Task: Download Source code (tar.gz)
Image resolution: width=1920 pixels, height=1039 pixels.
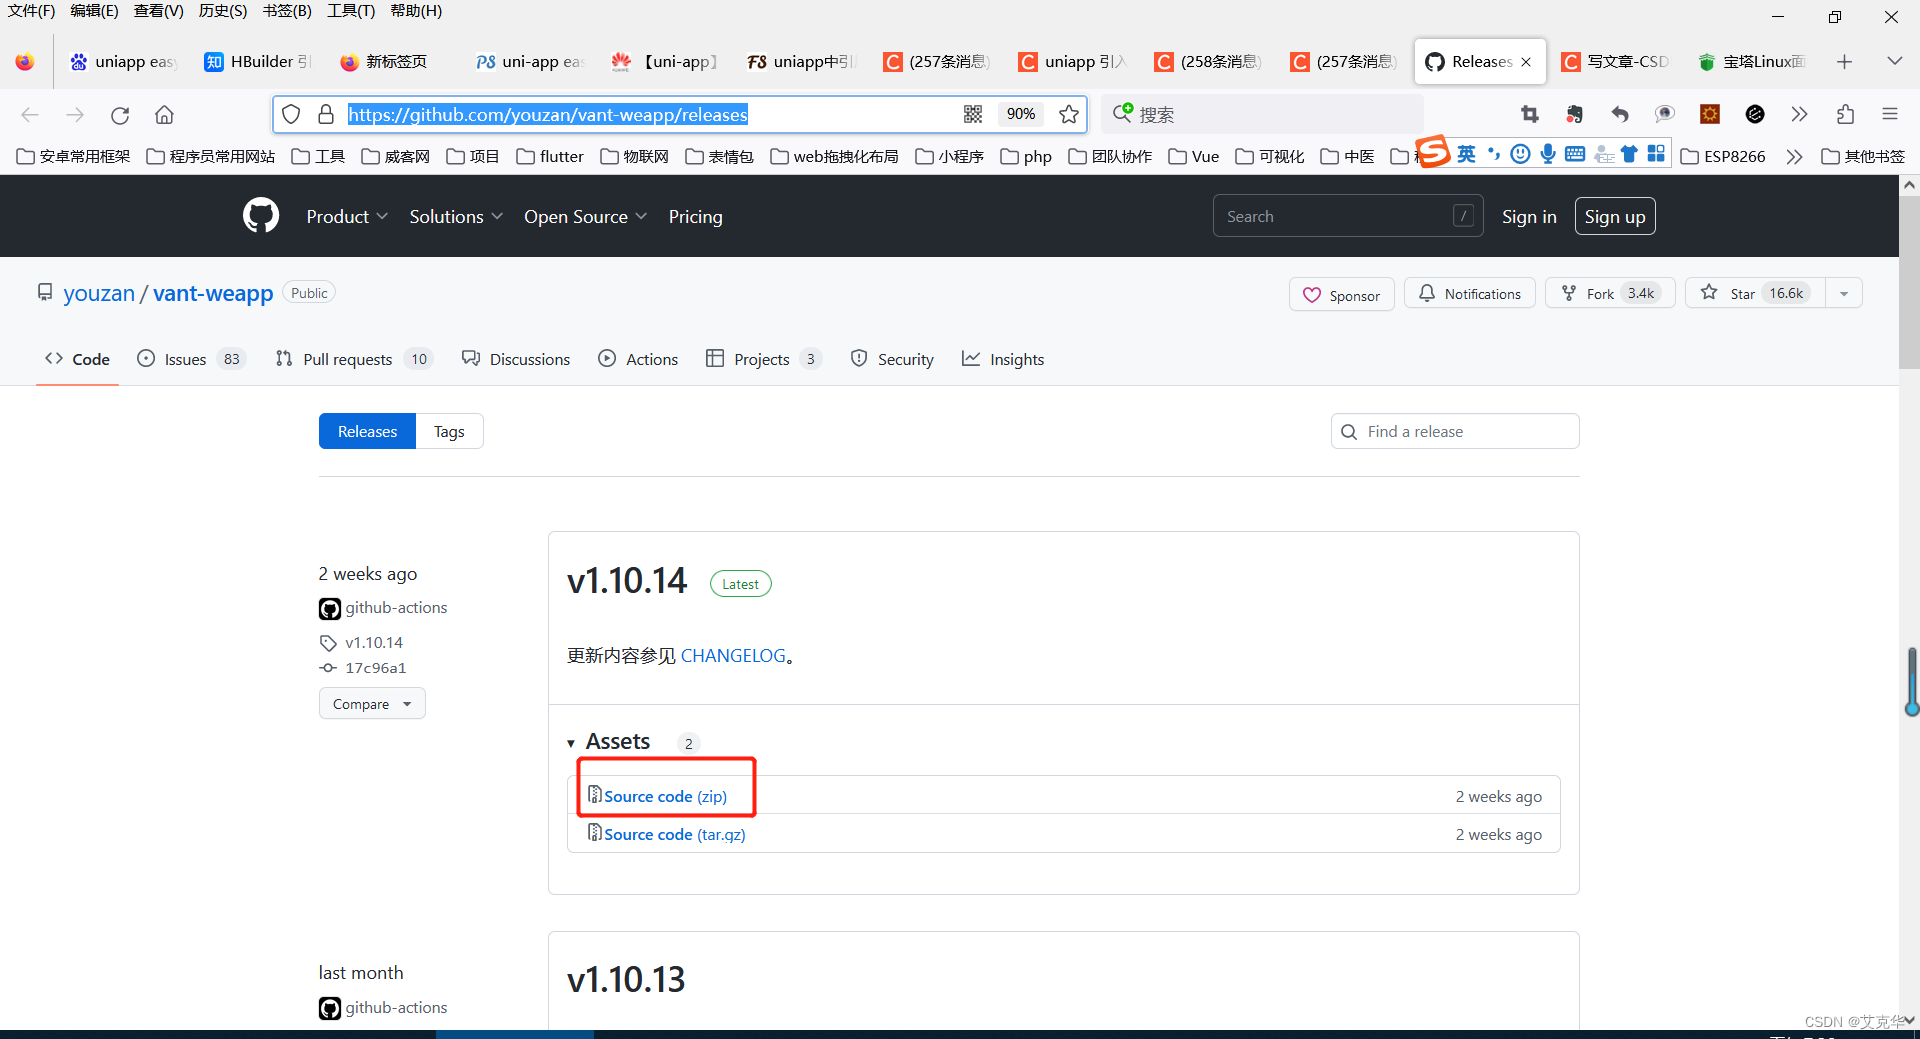Action: pos(675,834)
